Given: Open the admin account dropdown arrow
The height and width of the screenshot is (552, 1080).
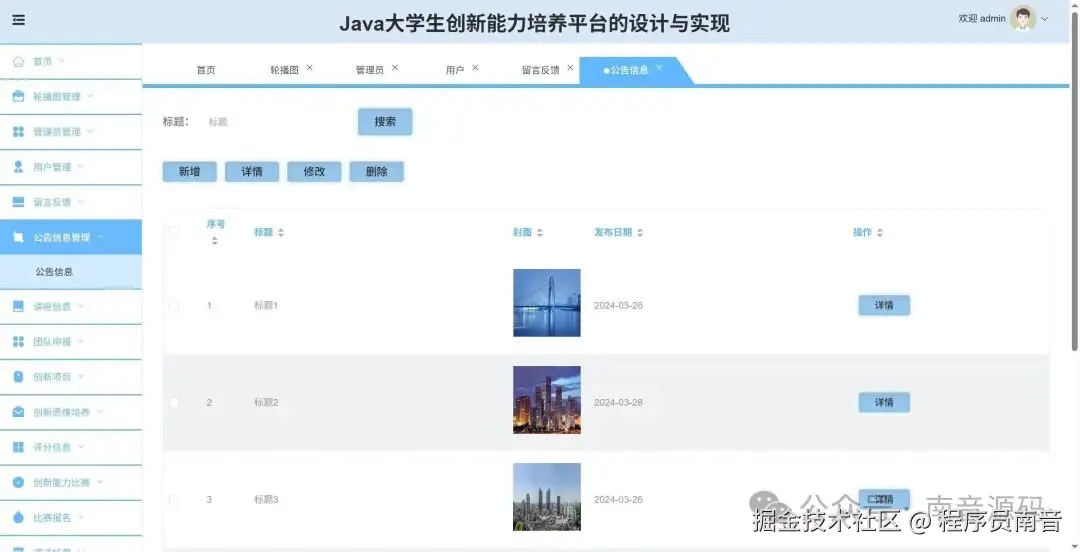Looking at the screenshot, I should (1044, 19).
